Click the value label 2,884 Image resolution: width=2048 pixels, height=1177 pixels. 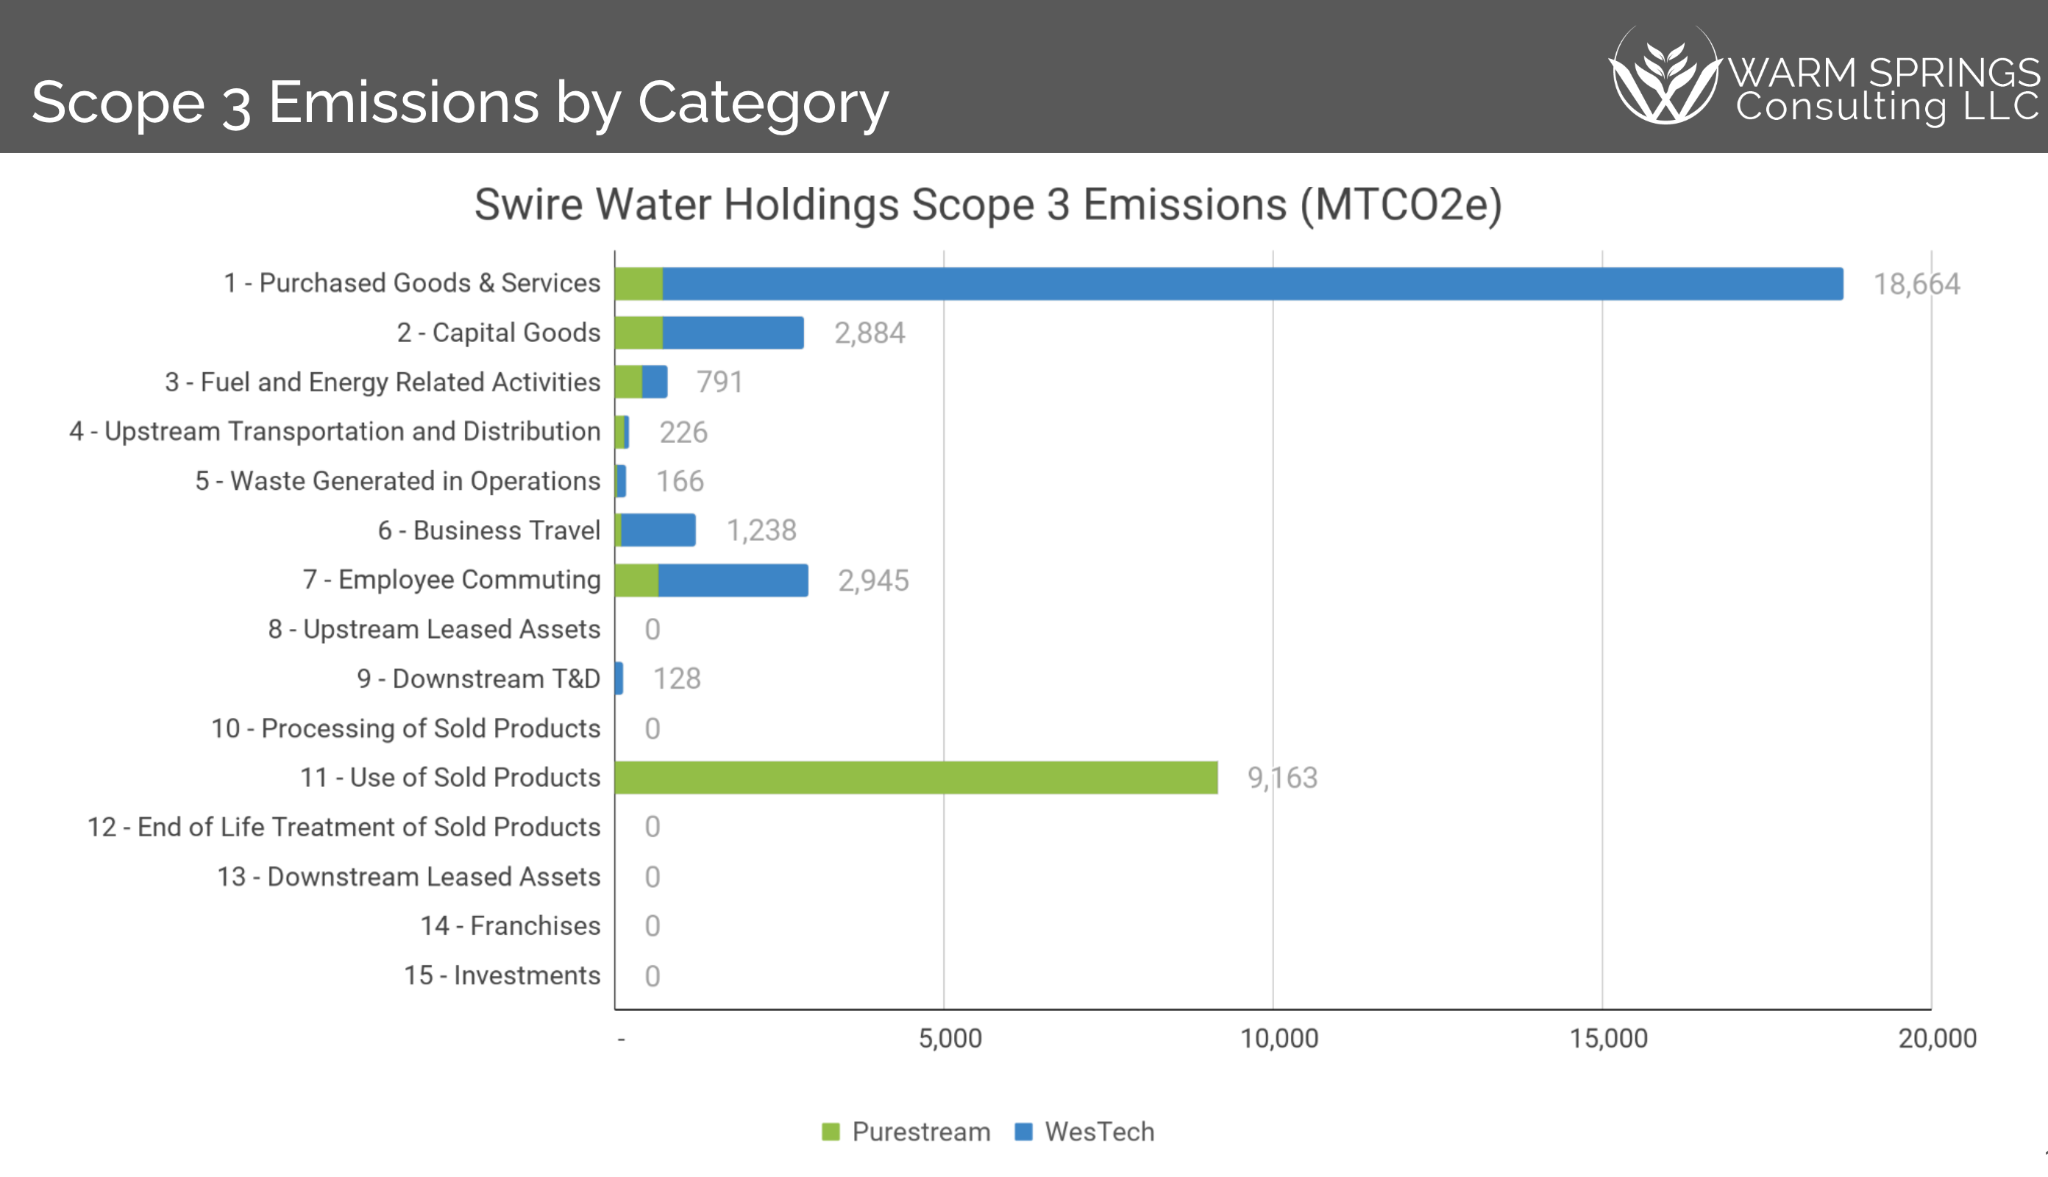click(870, 333)
